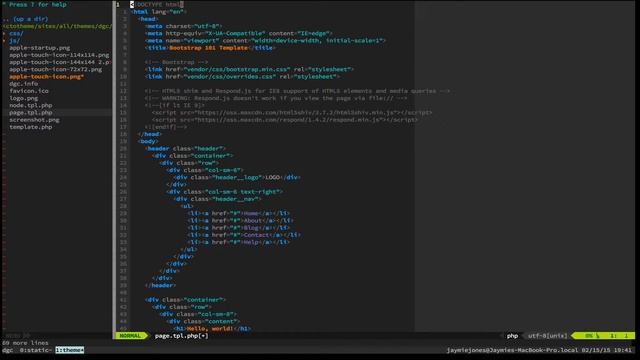Select apple-touch-icon-144x144 file entry
Image resolution: width=640 pixels, height=360 pixels.
(x=60, y=62)
